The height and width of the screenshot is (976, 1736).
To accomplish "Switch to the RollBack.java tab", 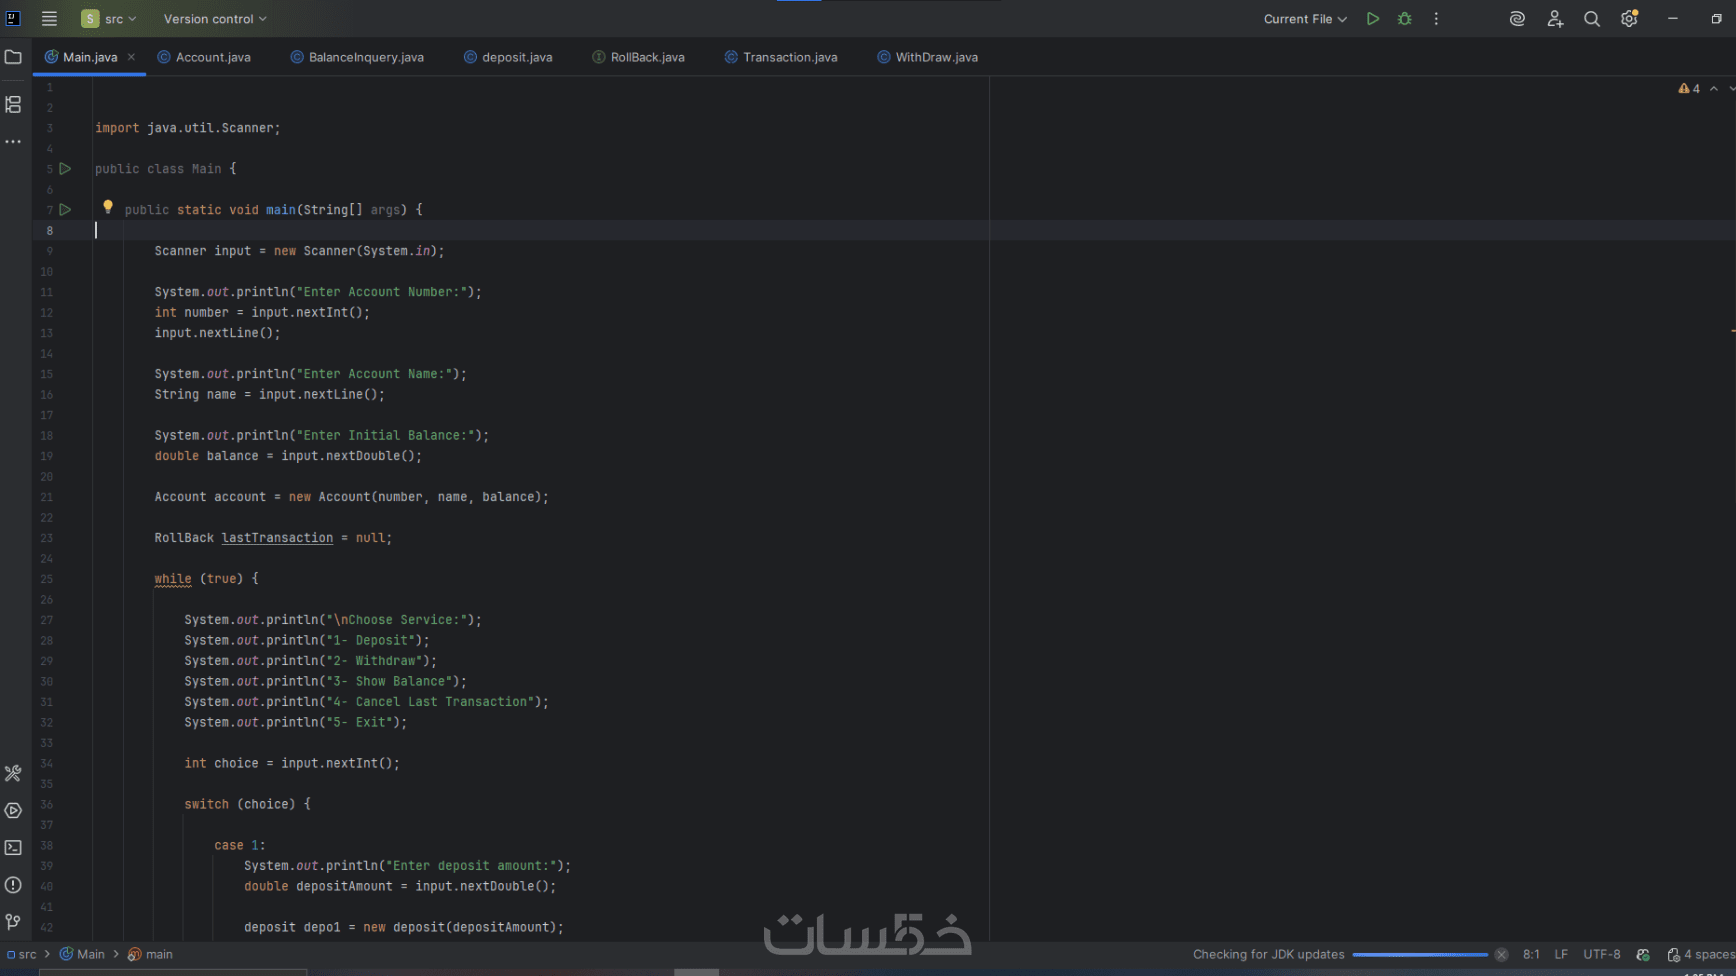I will point(638,57).
